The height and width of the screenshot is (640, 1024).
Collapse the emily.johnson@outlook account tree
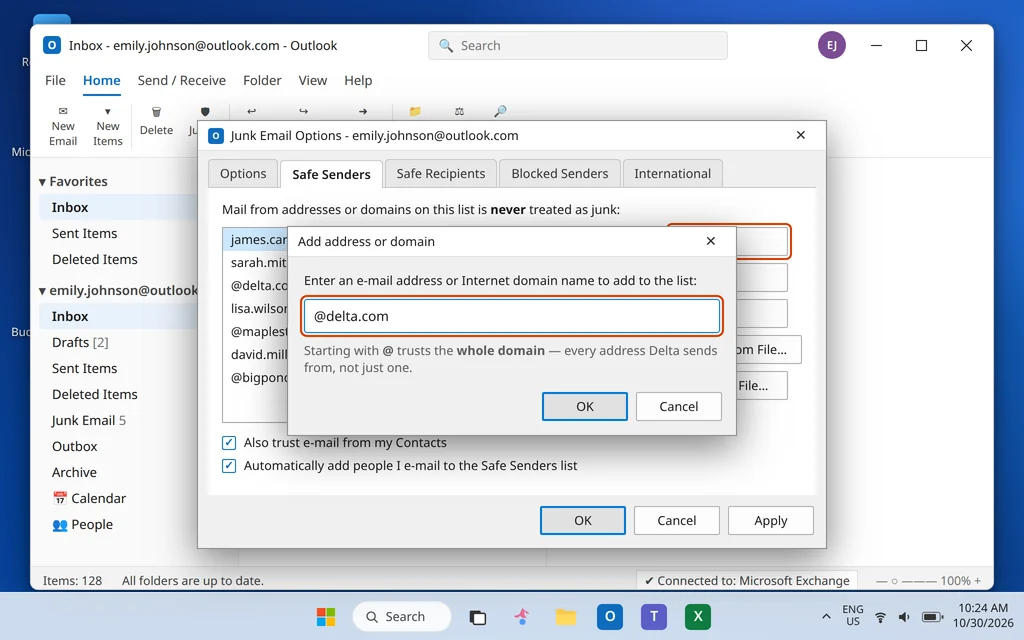[x=42, y=291]
